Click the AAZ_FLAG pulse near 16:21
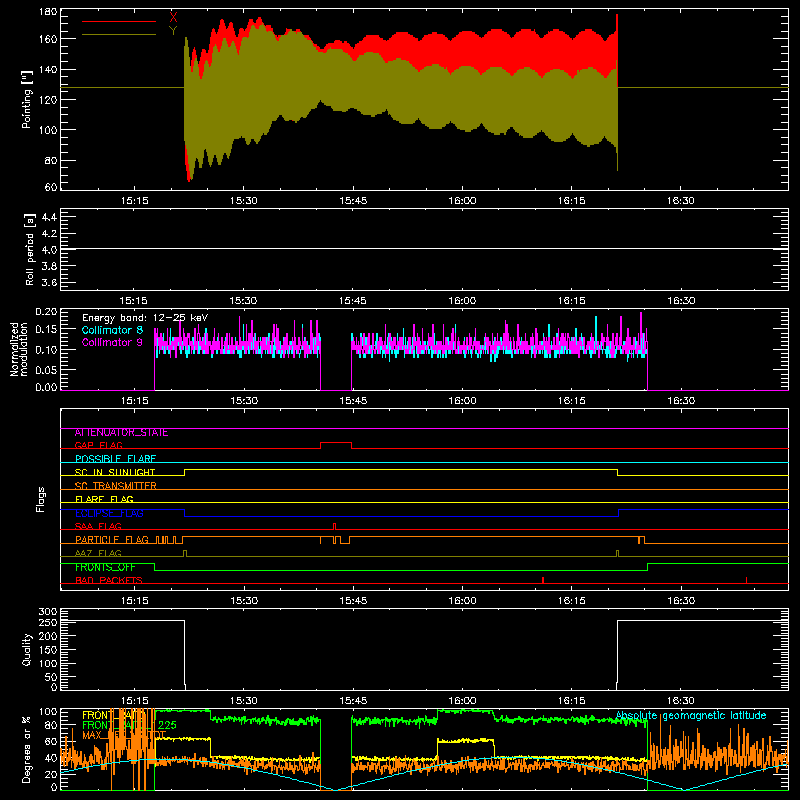This screenshot has width=800, height=800. click(x=617, y=553)
